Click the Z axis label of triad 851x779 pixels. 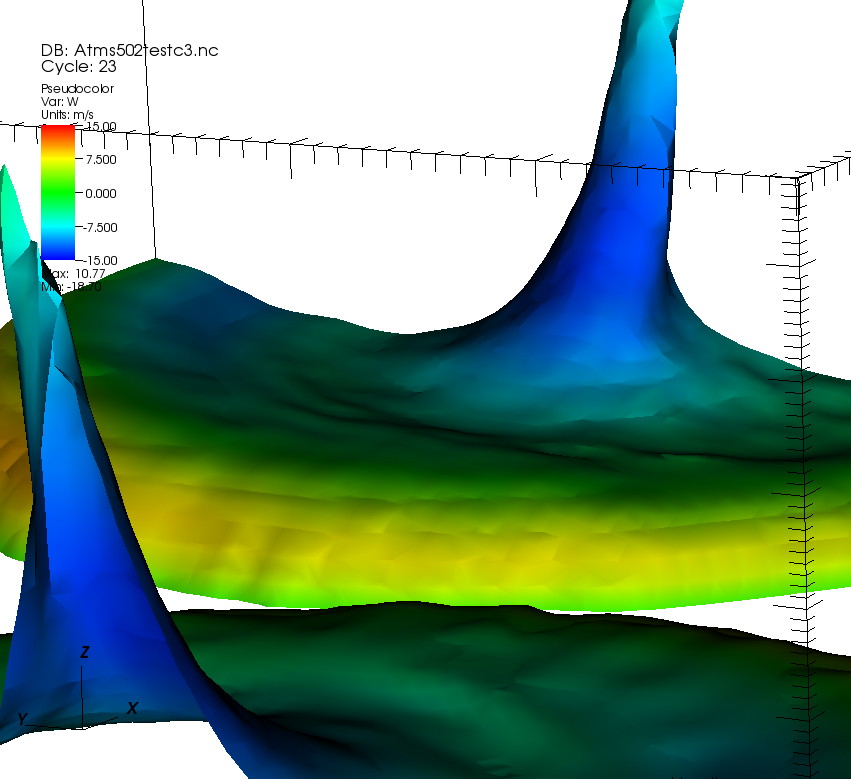click(85, 652)
